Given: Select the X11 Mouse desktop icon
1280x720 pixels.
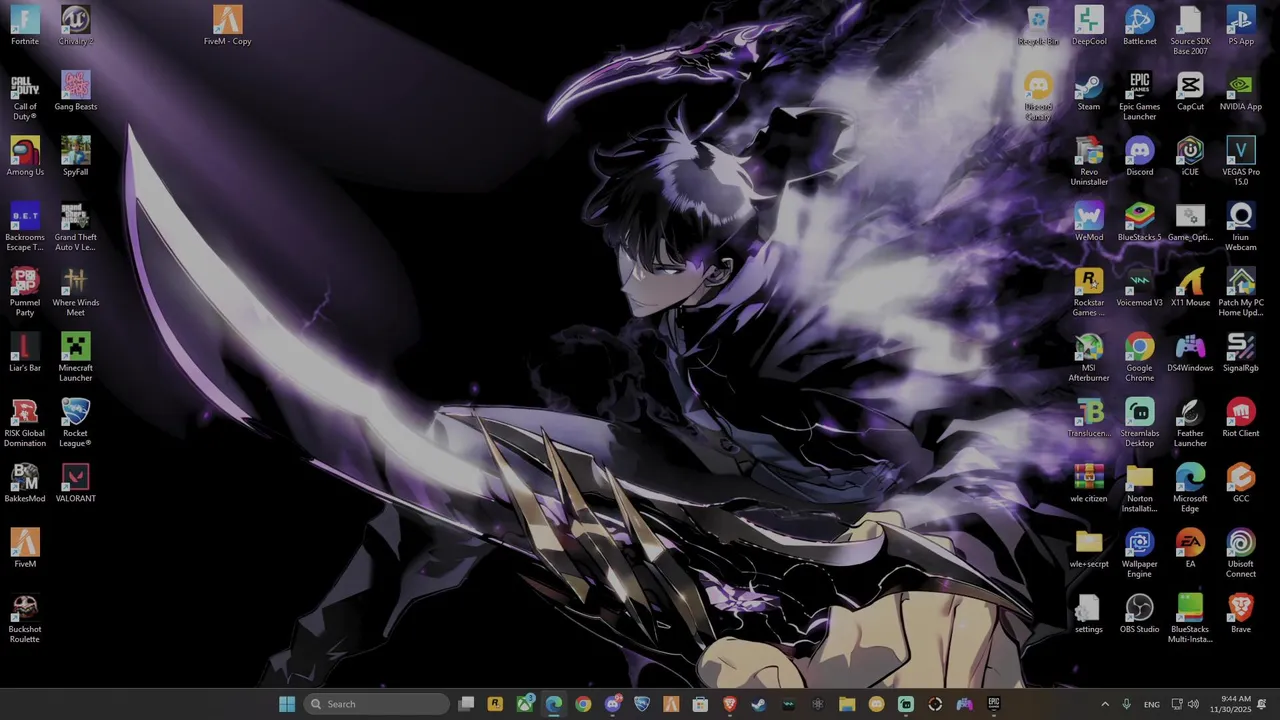Looking at the screenshot, I should click(1190, 287).
